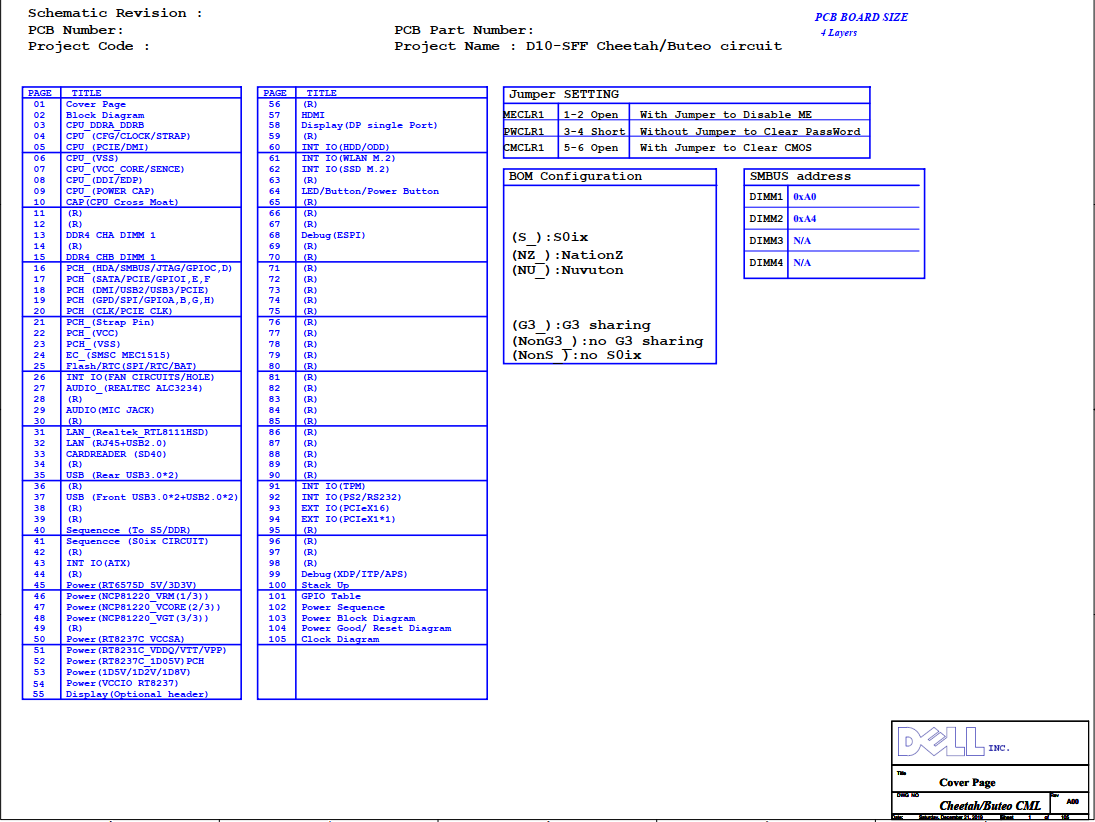Open the Power Sequence page entry
The image size is (1095, 822).
pos(342,607)
